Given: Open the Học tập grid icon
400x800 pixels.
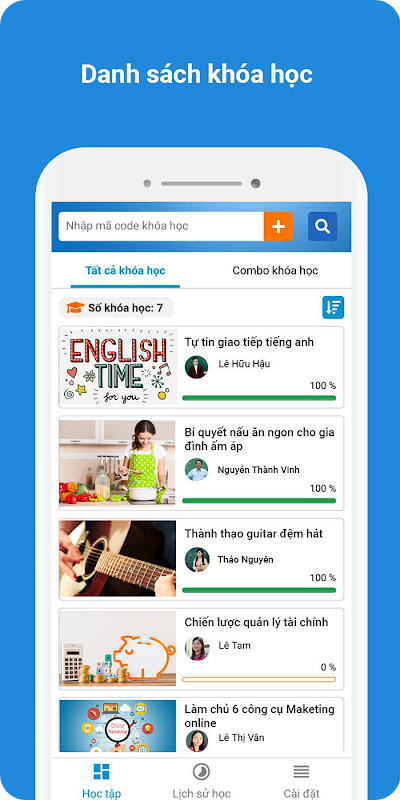Looking at the screenshot, I should (x=102, y=771).
